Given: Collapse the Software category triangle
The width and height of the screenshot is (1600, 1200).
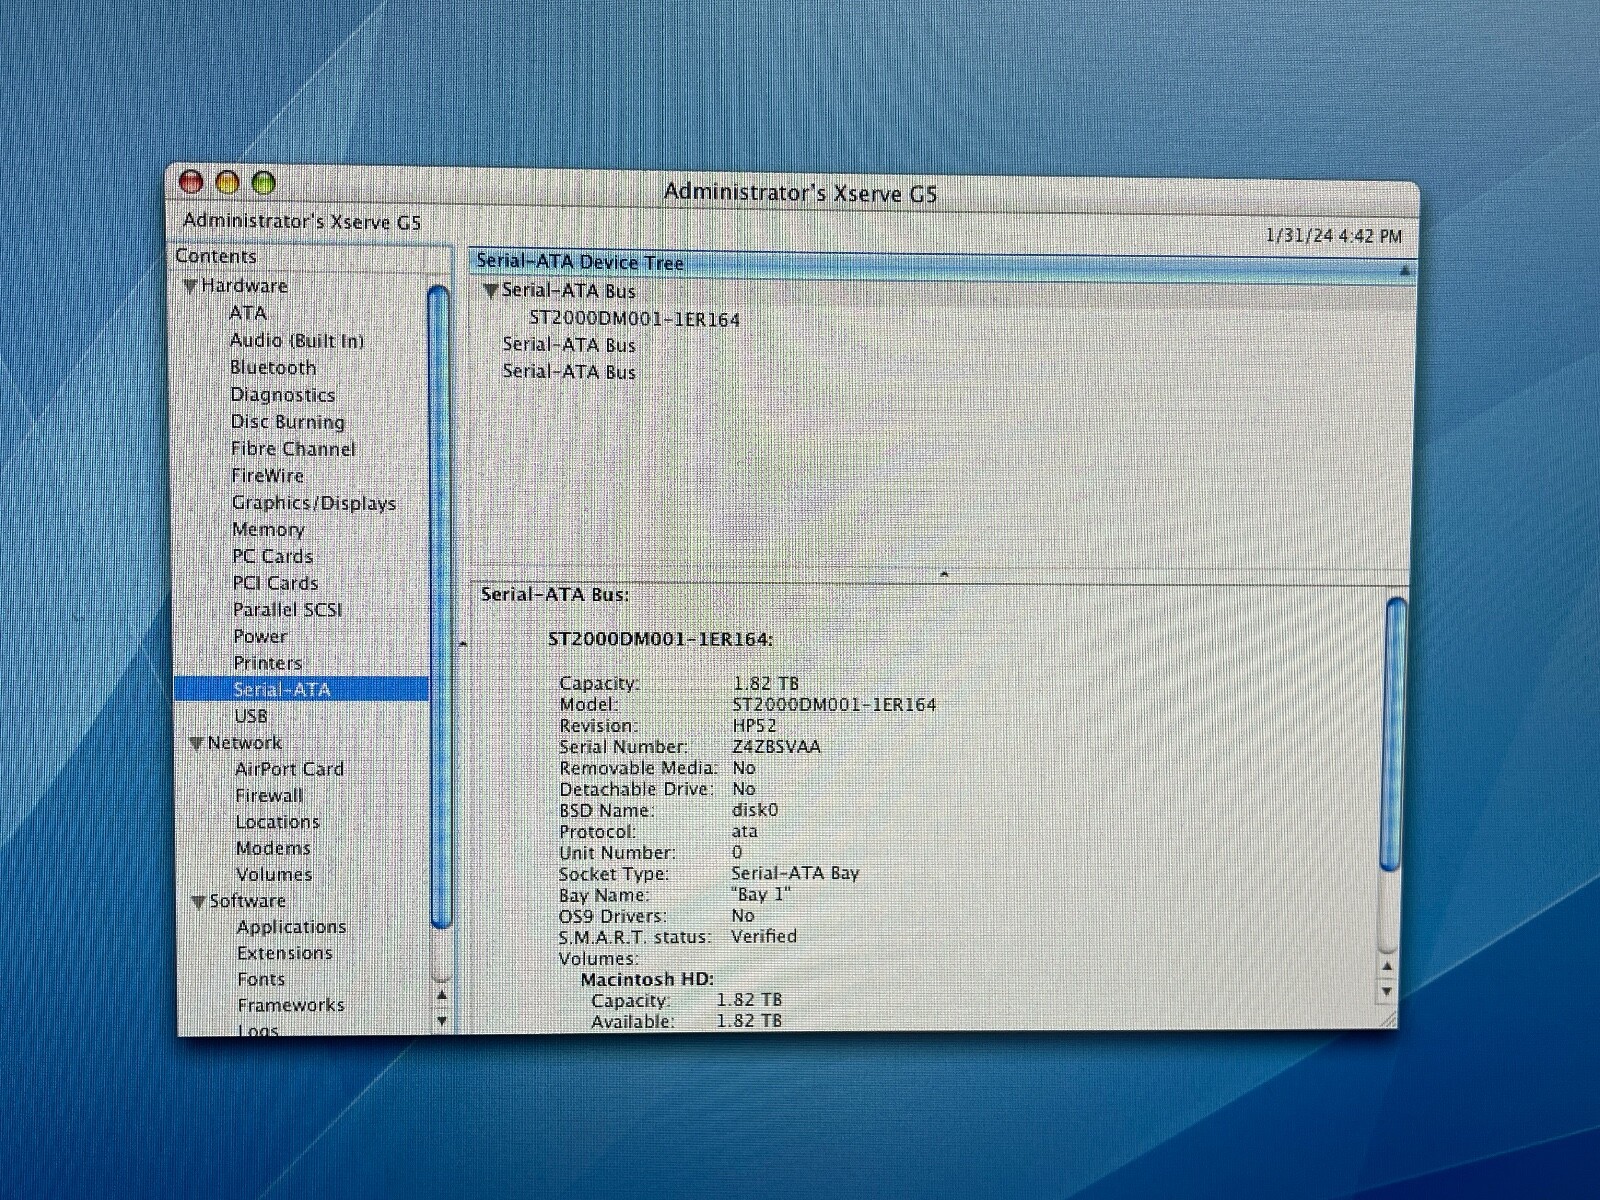Looking at the screenshot, I should pos(197,900).
